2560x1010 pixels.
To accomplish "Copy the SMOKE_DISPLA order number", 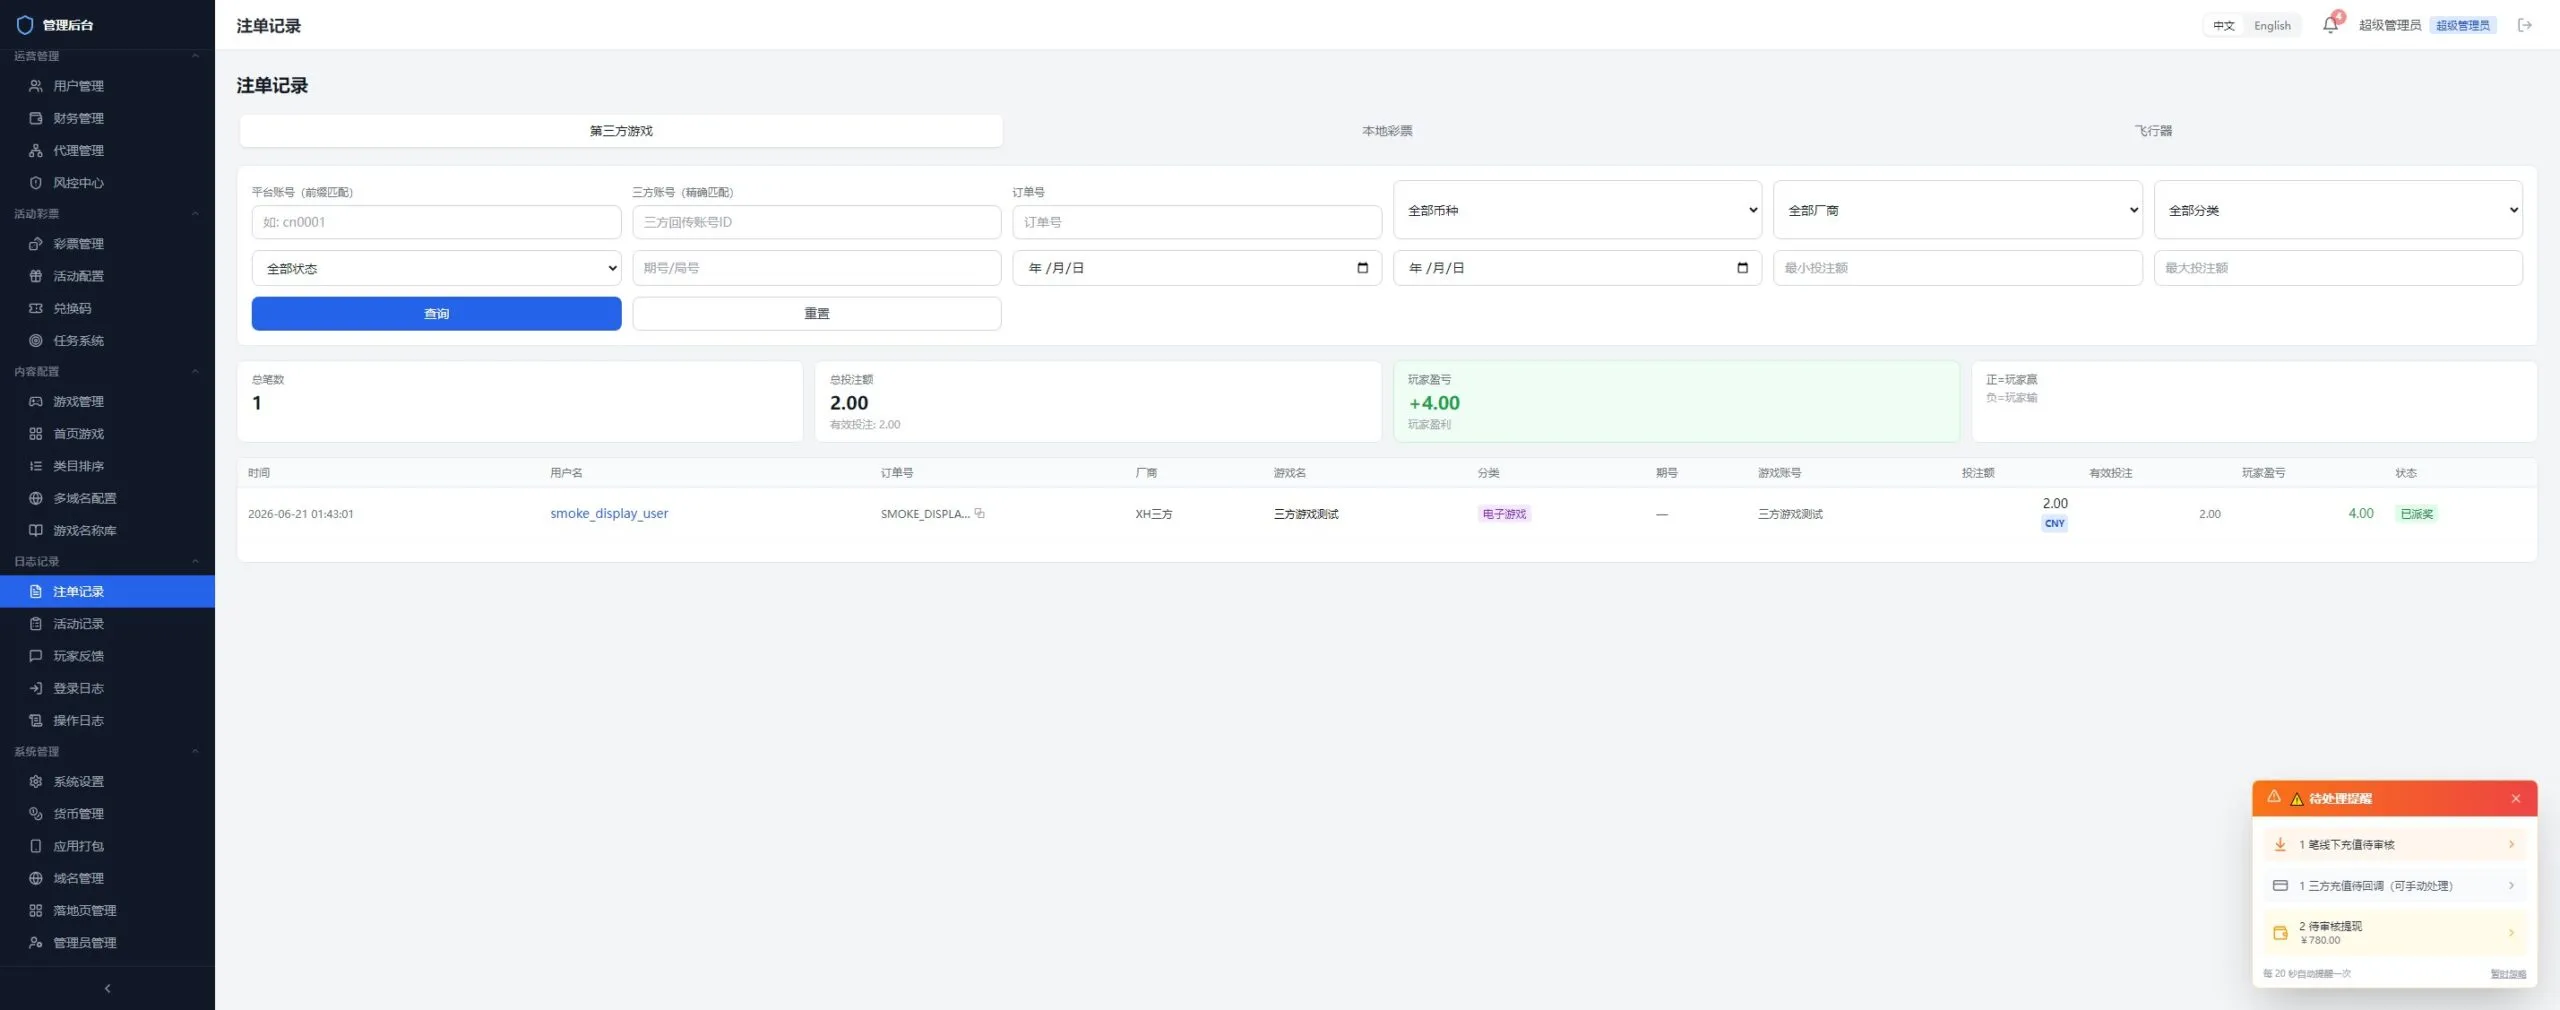I will [x=980, y=514].
